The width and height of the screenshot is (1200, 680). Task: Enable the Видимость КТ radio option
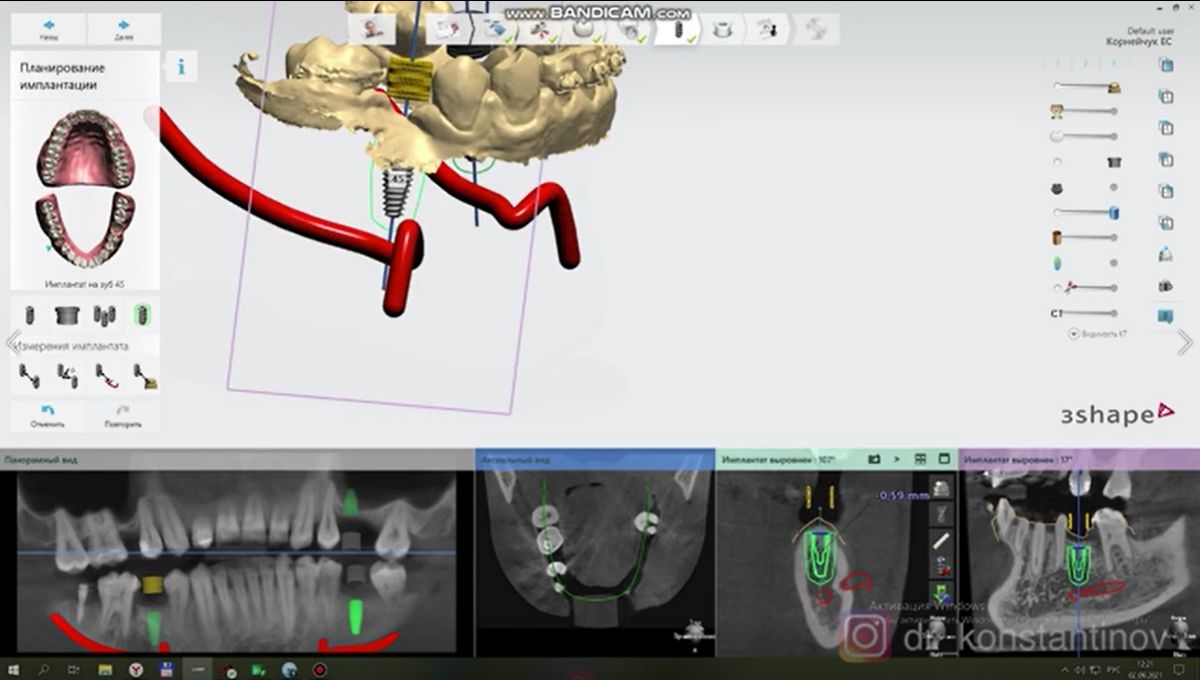coord(1074,333)
